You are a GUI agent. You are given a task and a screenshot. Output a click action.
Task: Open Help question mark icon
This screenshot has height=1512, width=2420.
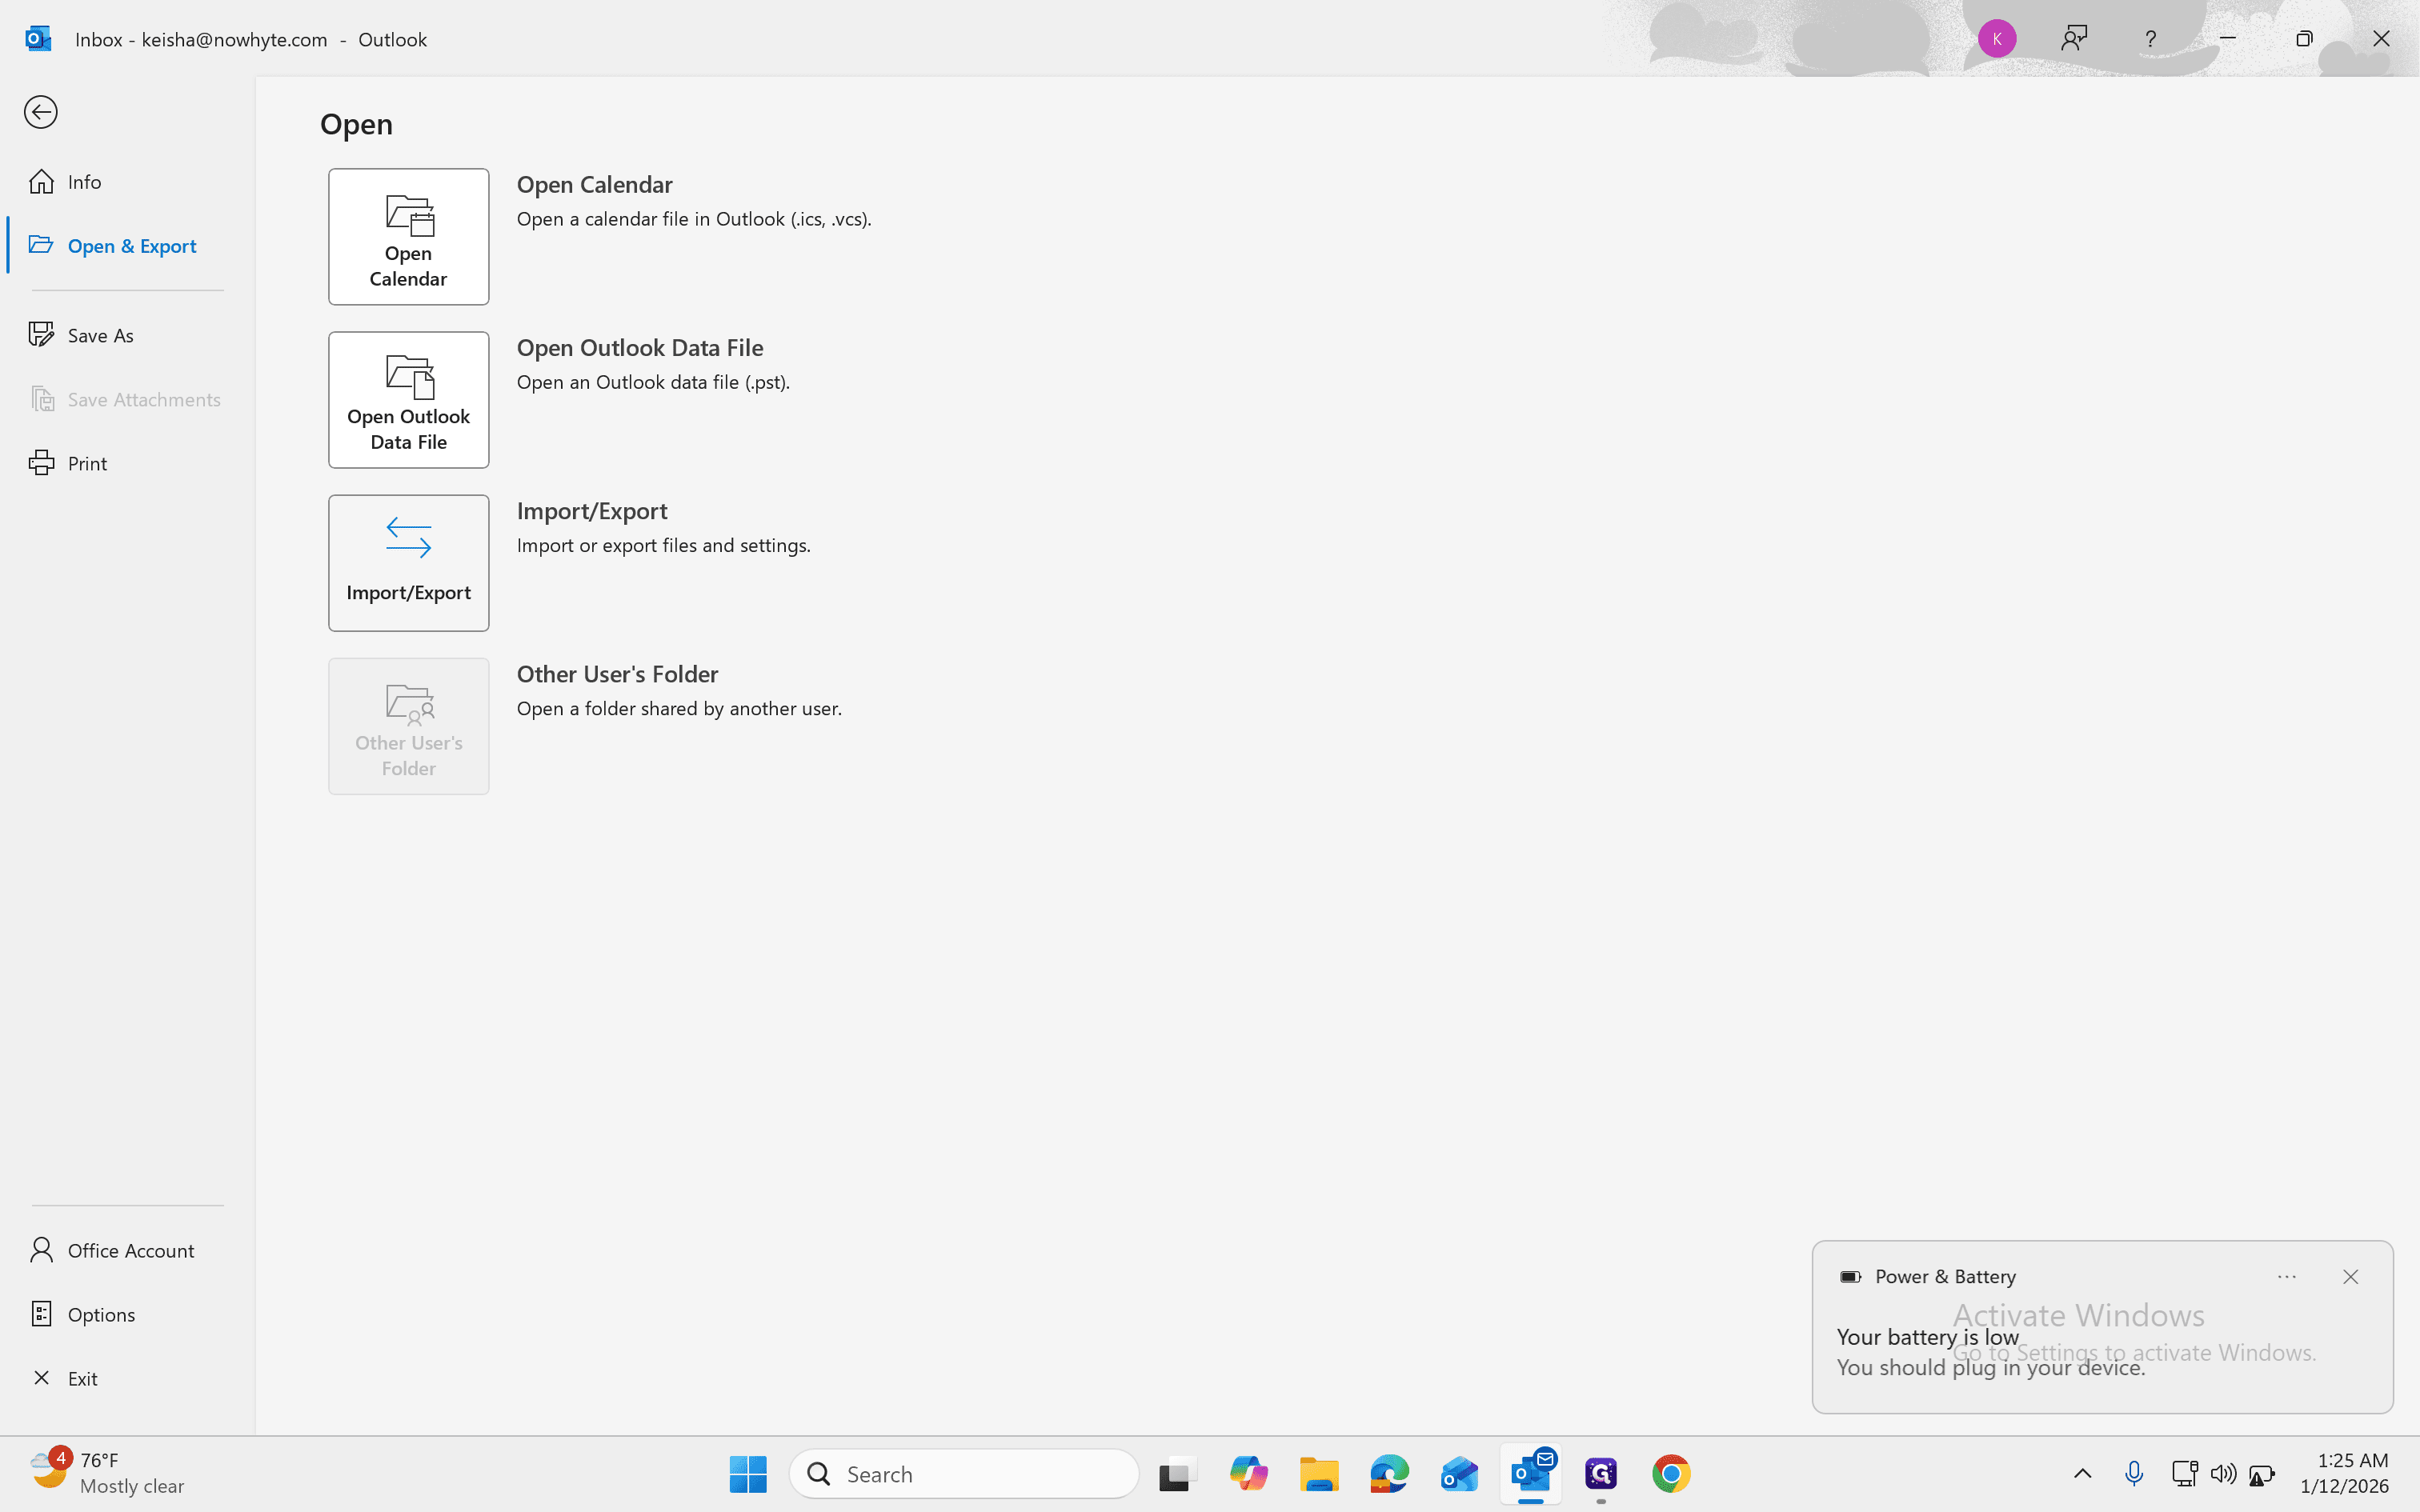point(2150,39)
